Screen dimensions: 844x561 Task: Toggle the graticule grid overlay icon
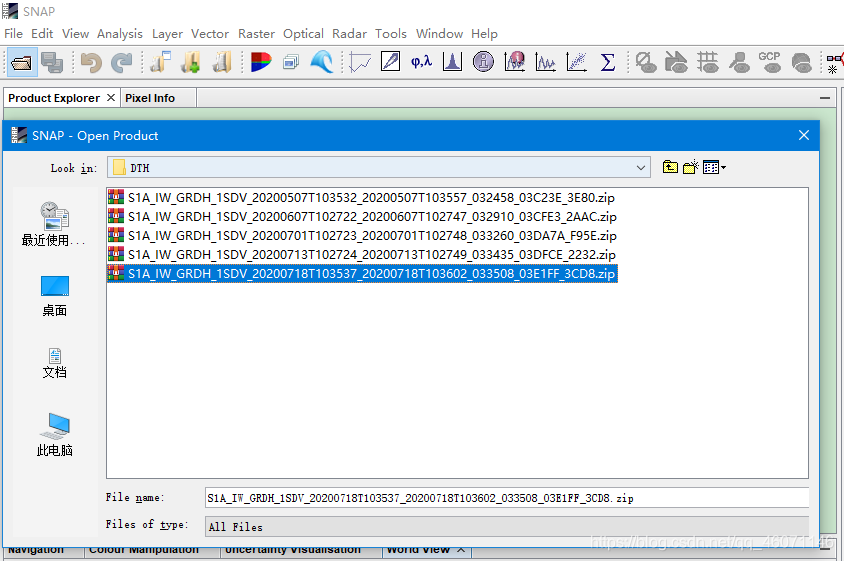(x=708, y=62)
